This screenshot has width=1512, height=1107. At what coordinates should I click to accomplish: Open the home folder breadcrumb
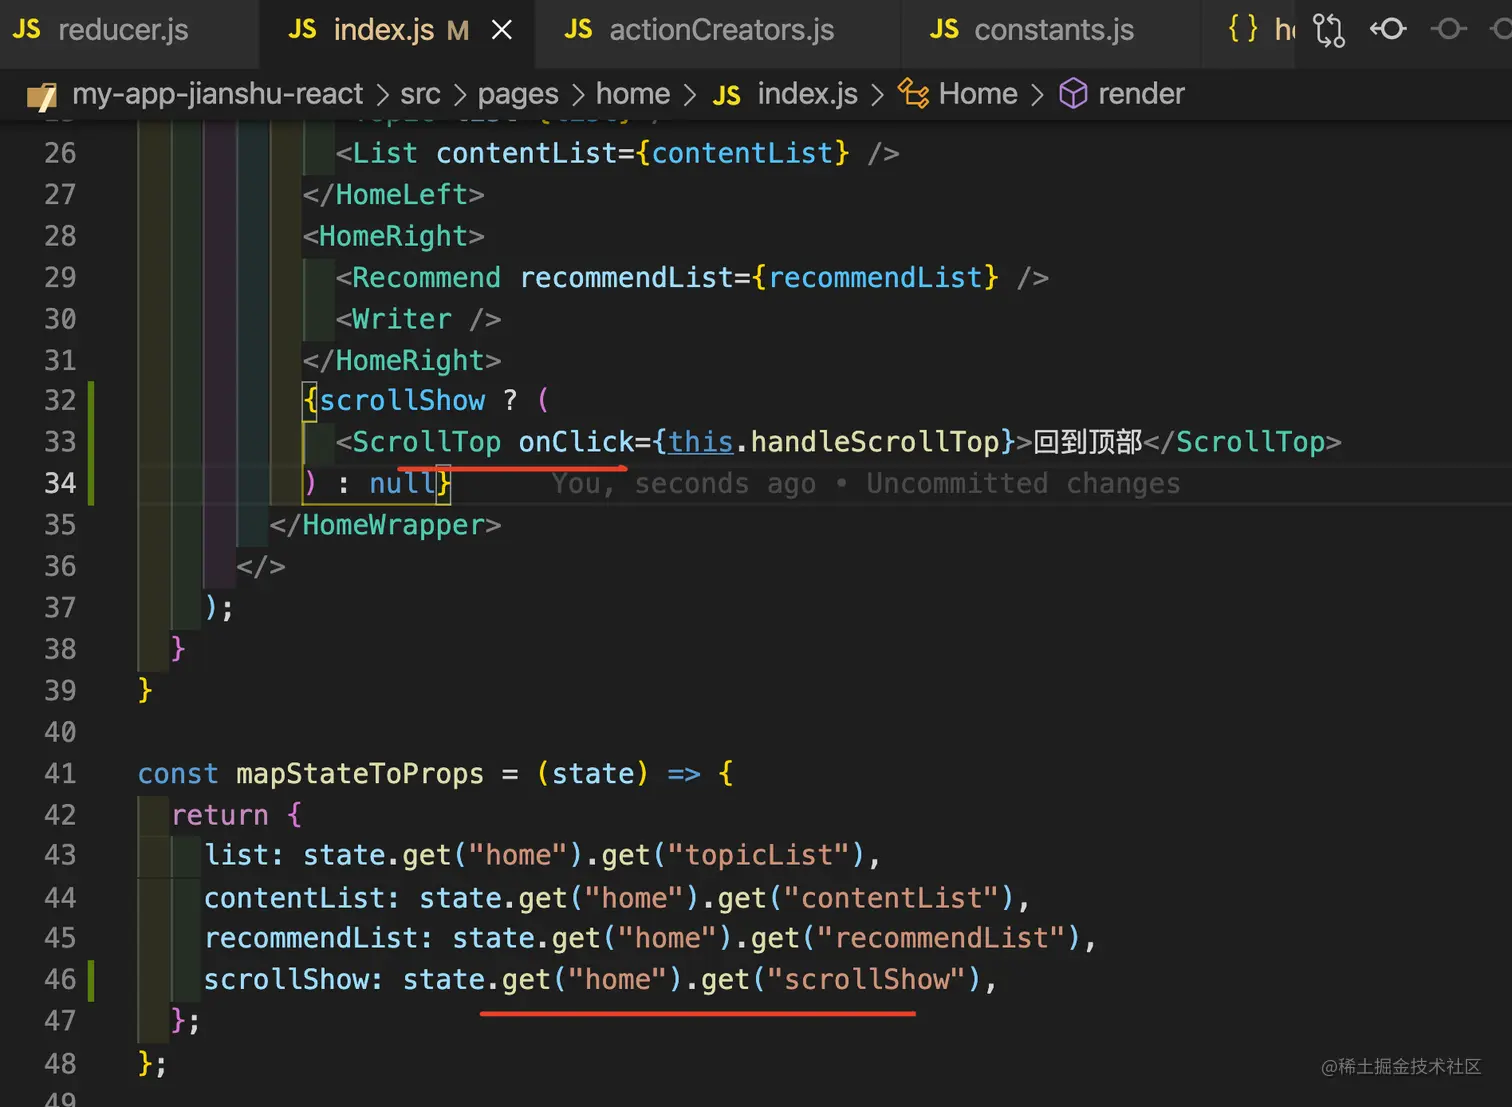click(x=632, y=94)
